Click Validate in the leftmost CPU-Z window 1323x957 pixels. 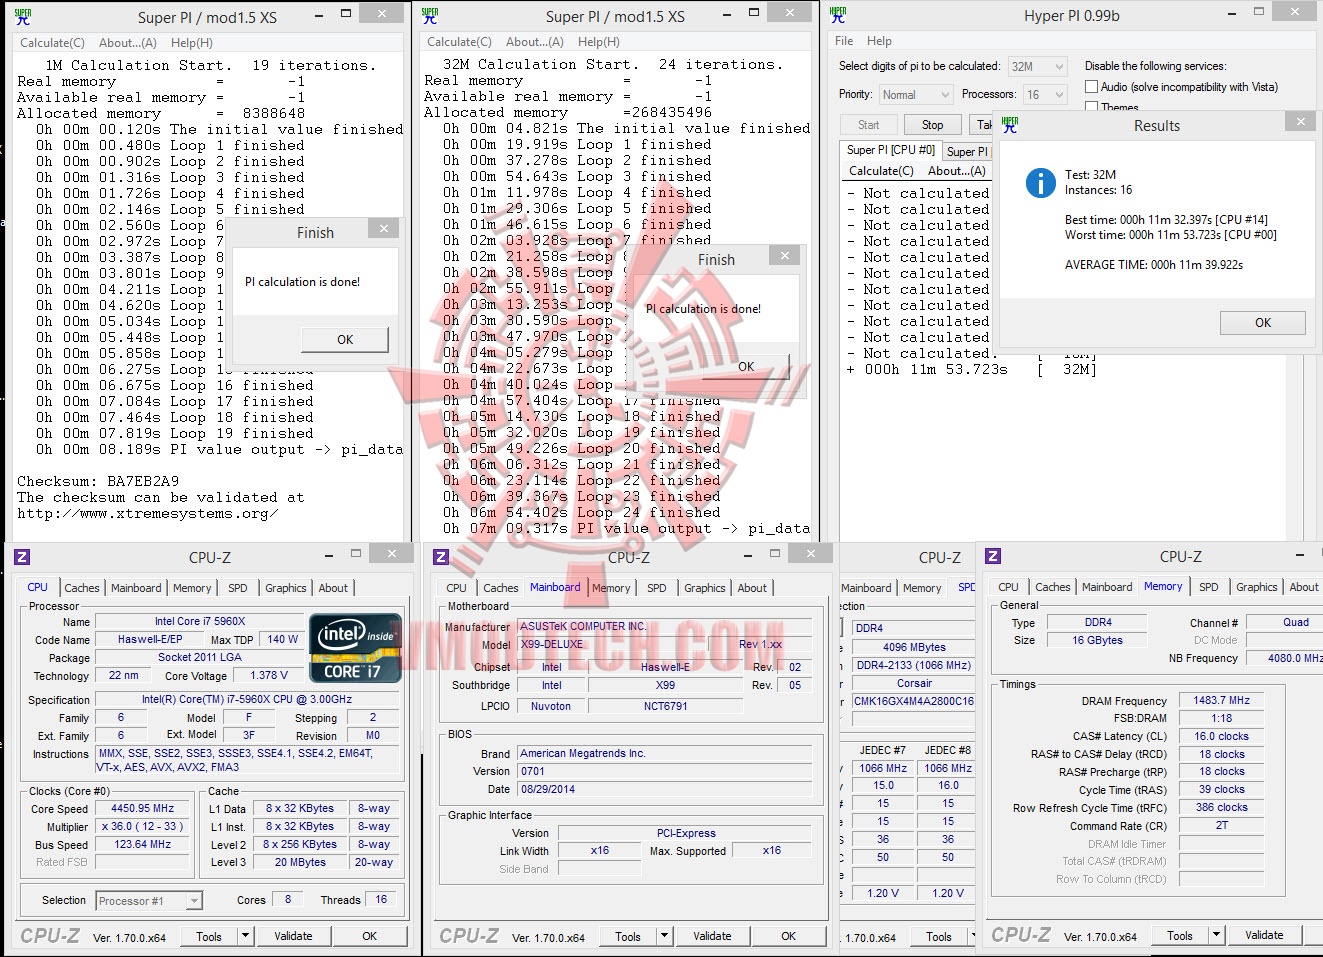[293, 935]
